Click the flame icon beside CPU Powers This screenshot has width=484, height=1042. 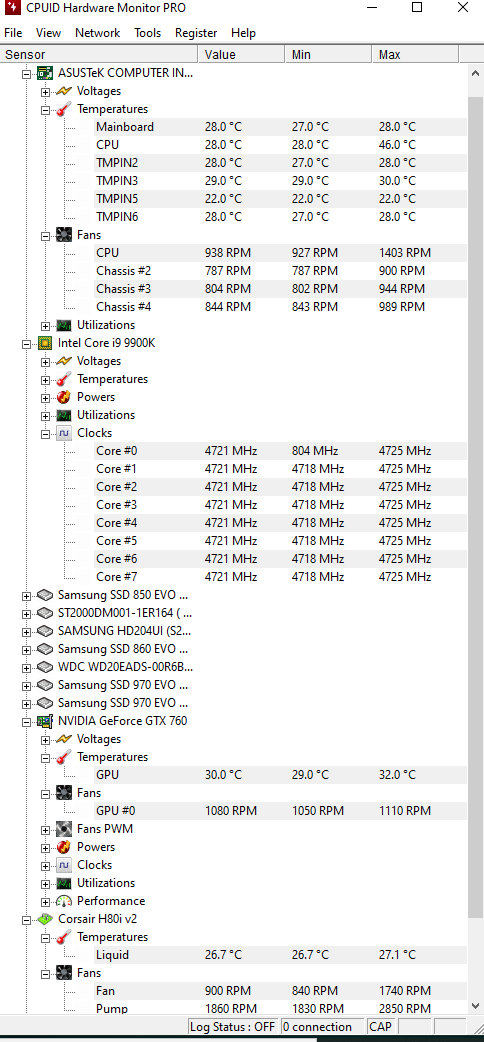(x=64, y=397)
